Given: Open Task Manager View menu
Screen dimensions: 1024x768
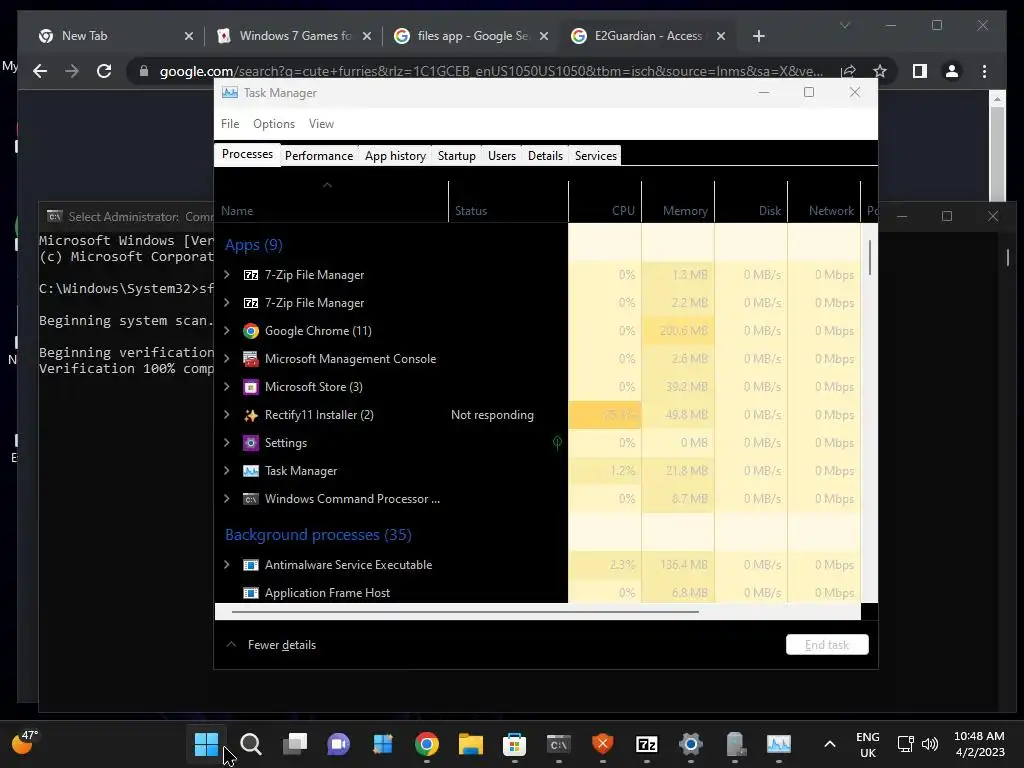Looking at the screenshot, I should tap(321, 123).
